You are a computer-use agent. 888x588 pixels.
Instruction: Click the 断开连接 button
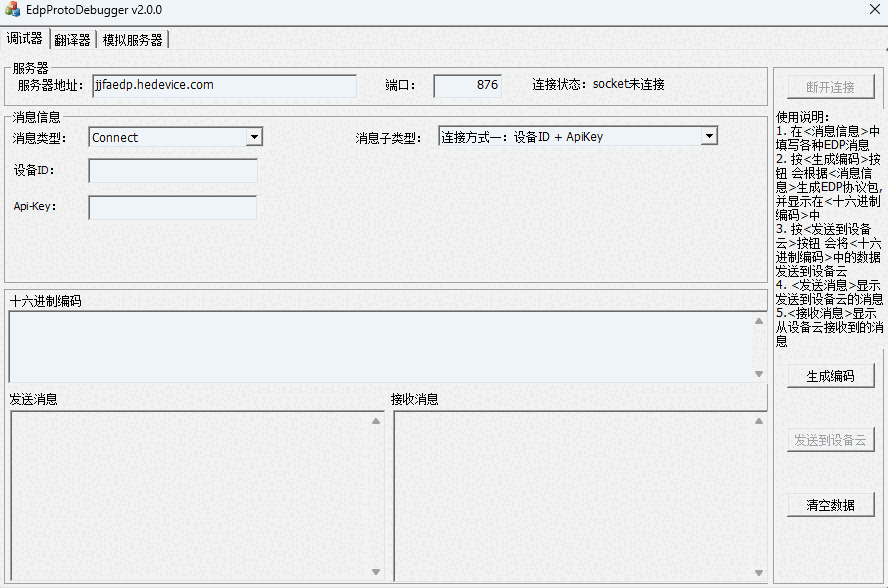coord(830,86)
